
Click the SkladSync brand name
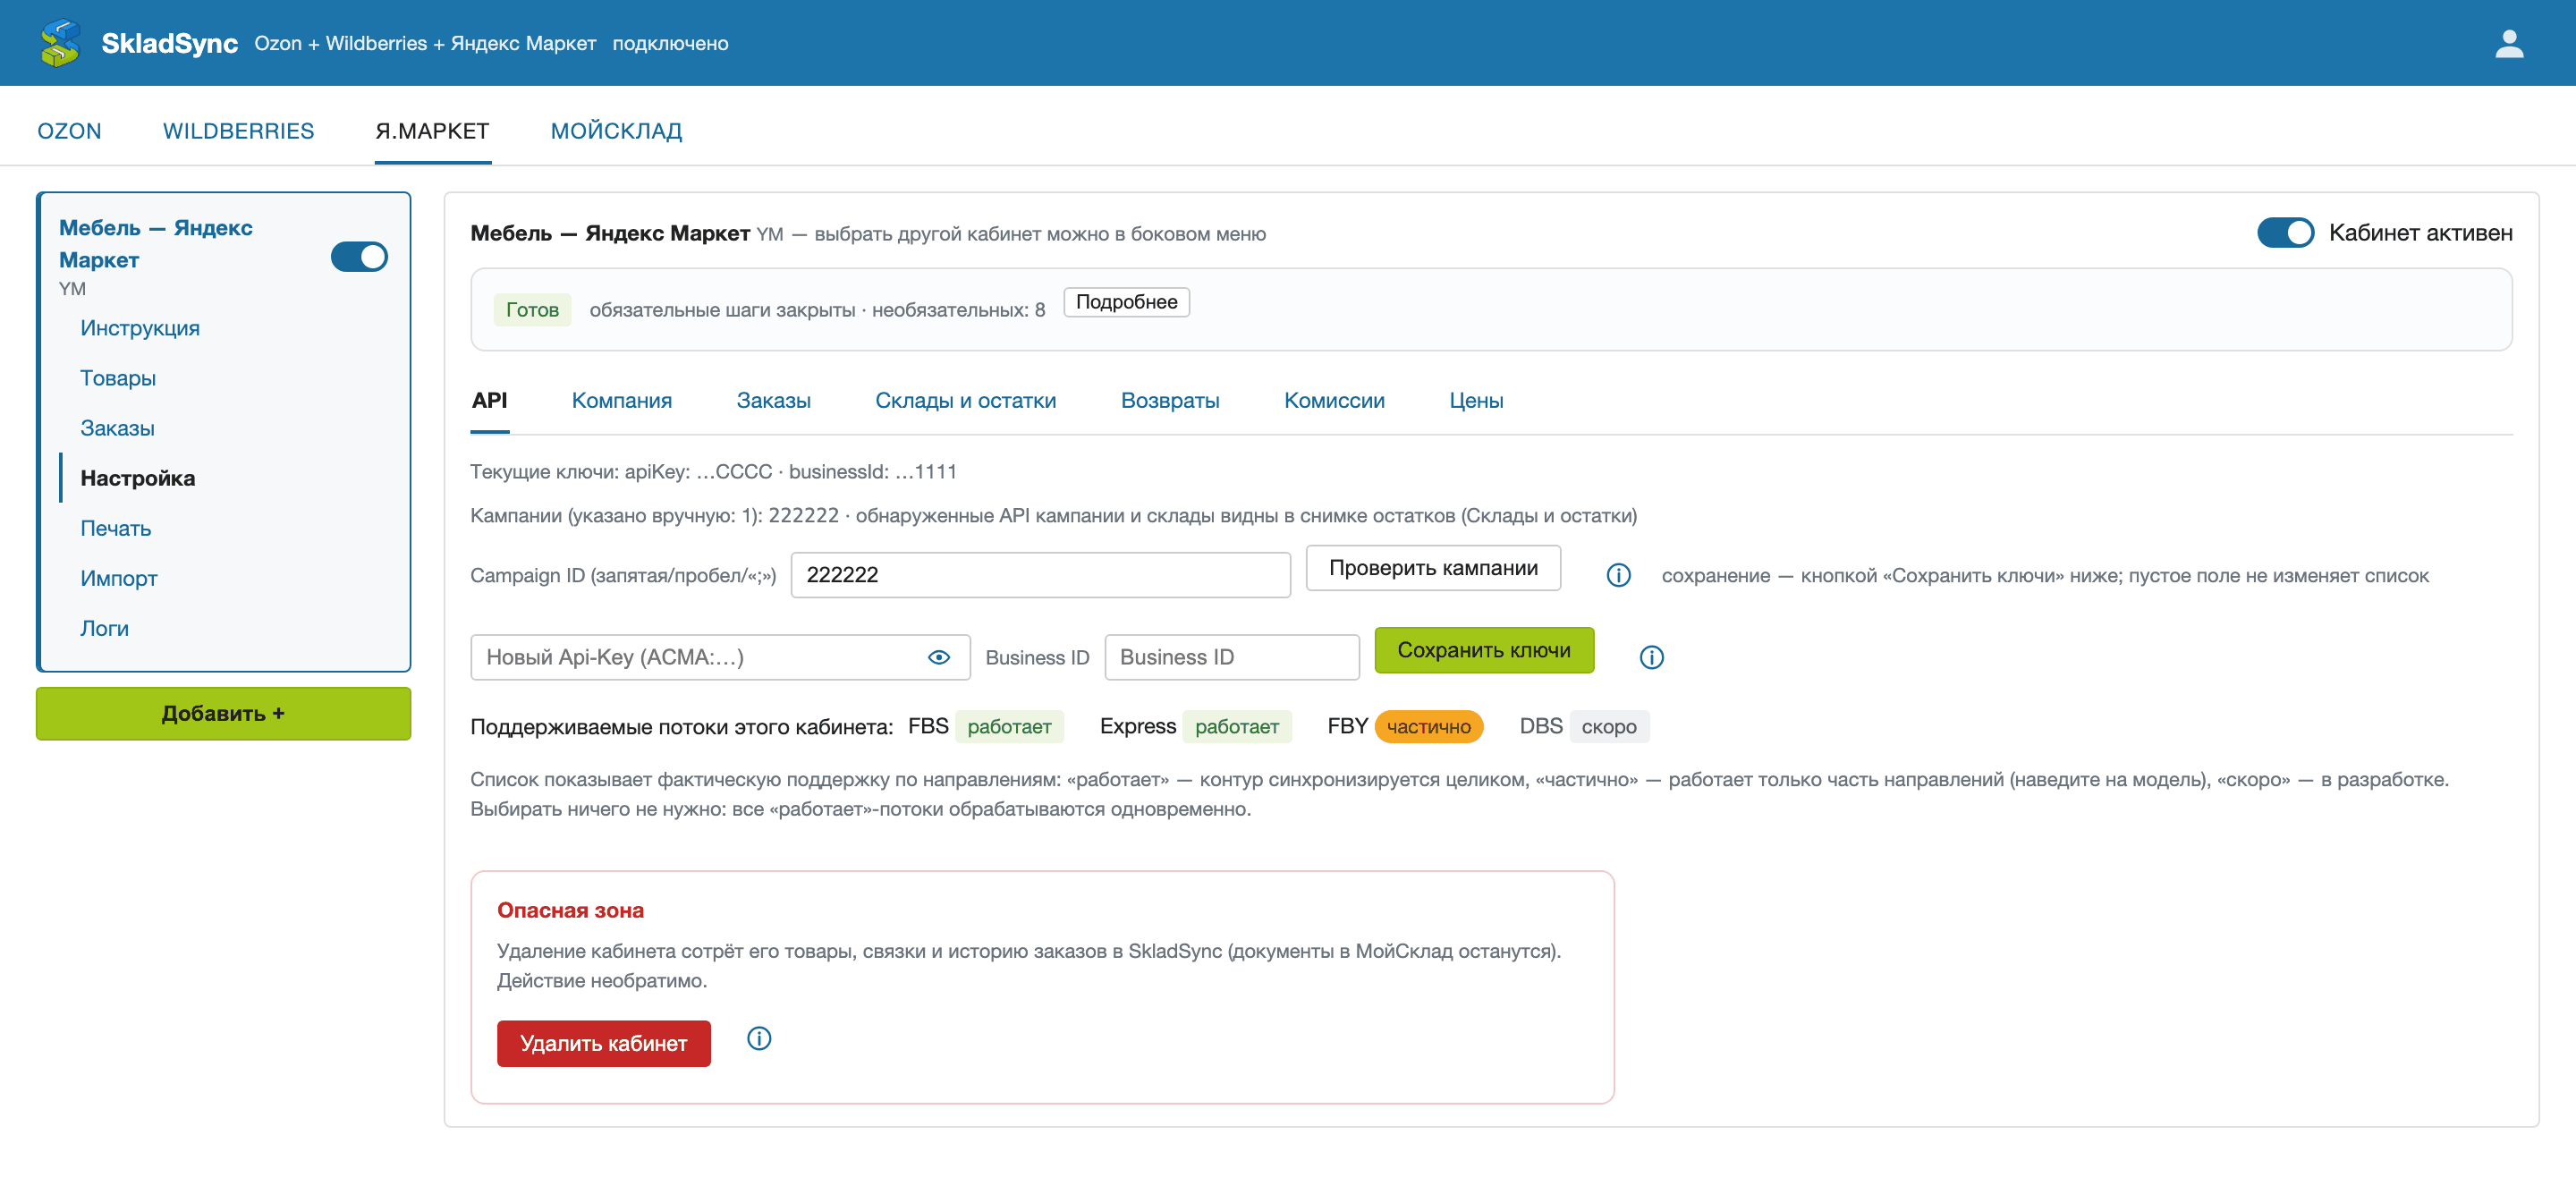[x=169, y=43]
